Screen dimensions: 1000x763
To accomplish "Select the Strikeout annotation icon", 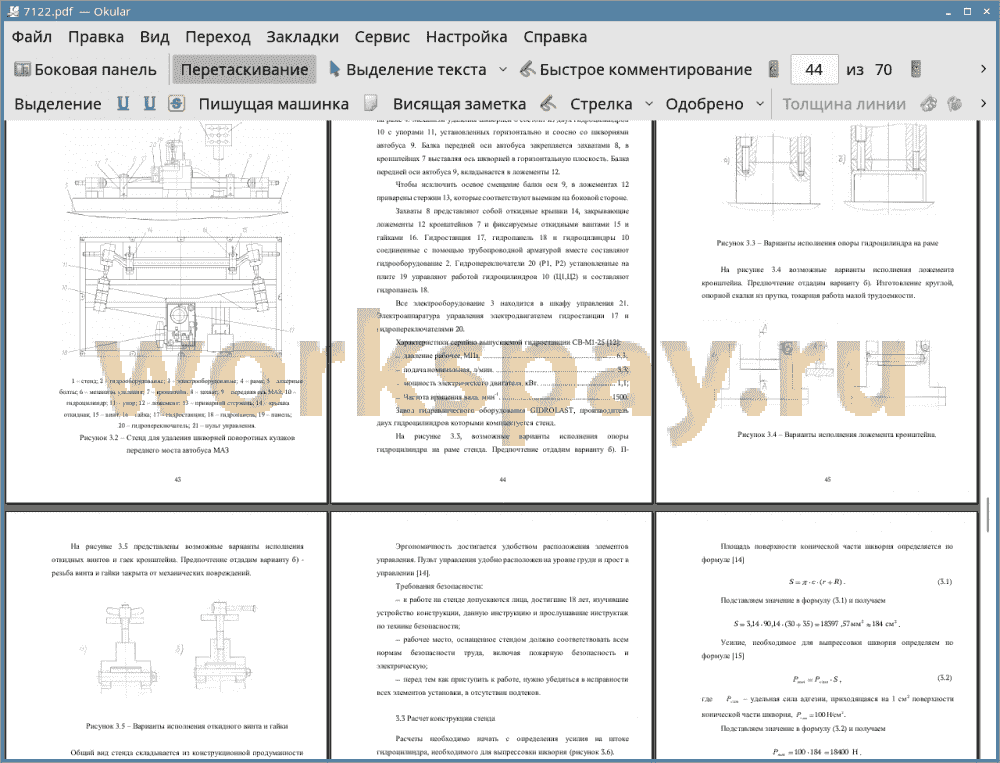I will tap(177, 103).
